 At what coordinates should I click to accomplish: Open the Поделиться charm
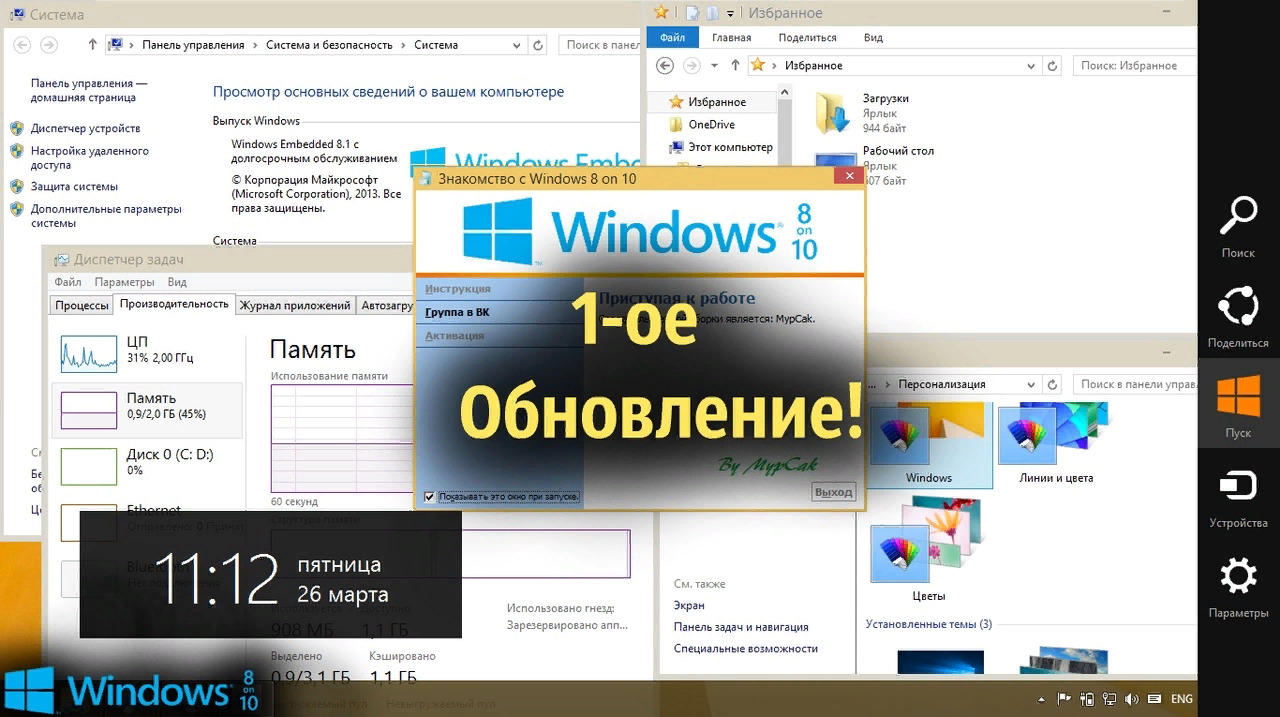1238,318
